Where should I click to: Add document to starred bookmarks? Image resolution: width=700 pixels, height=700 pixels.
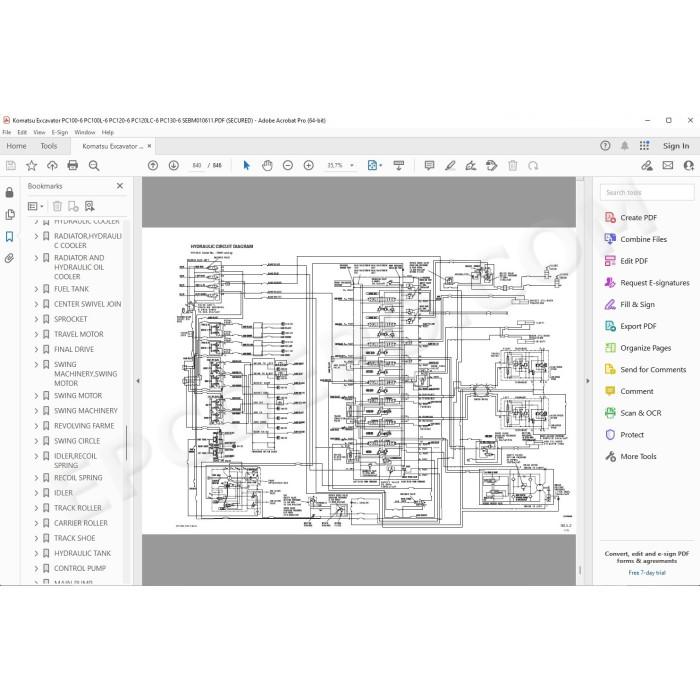click(31, 166)
